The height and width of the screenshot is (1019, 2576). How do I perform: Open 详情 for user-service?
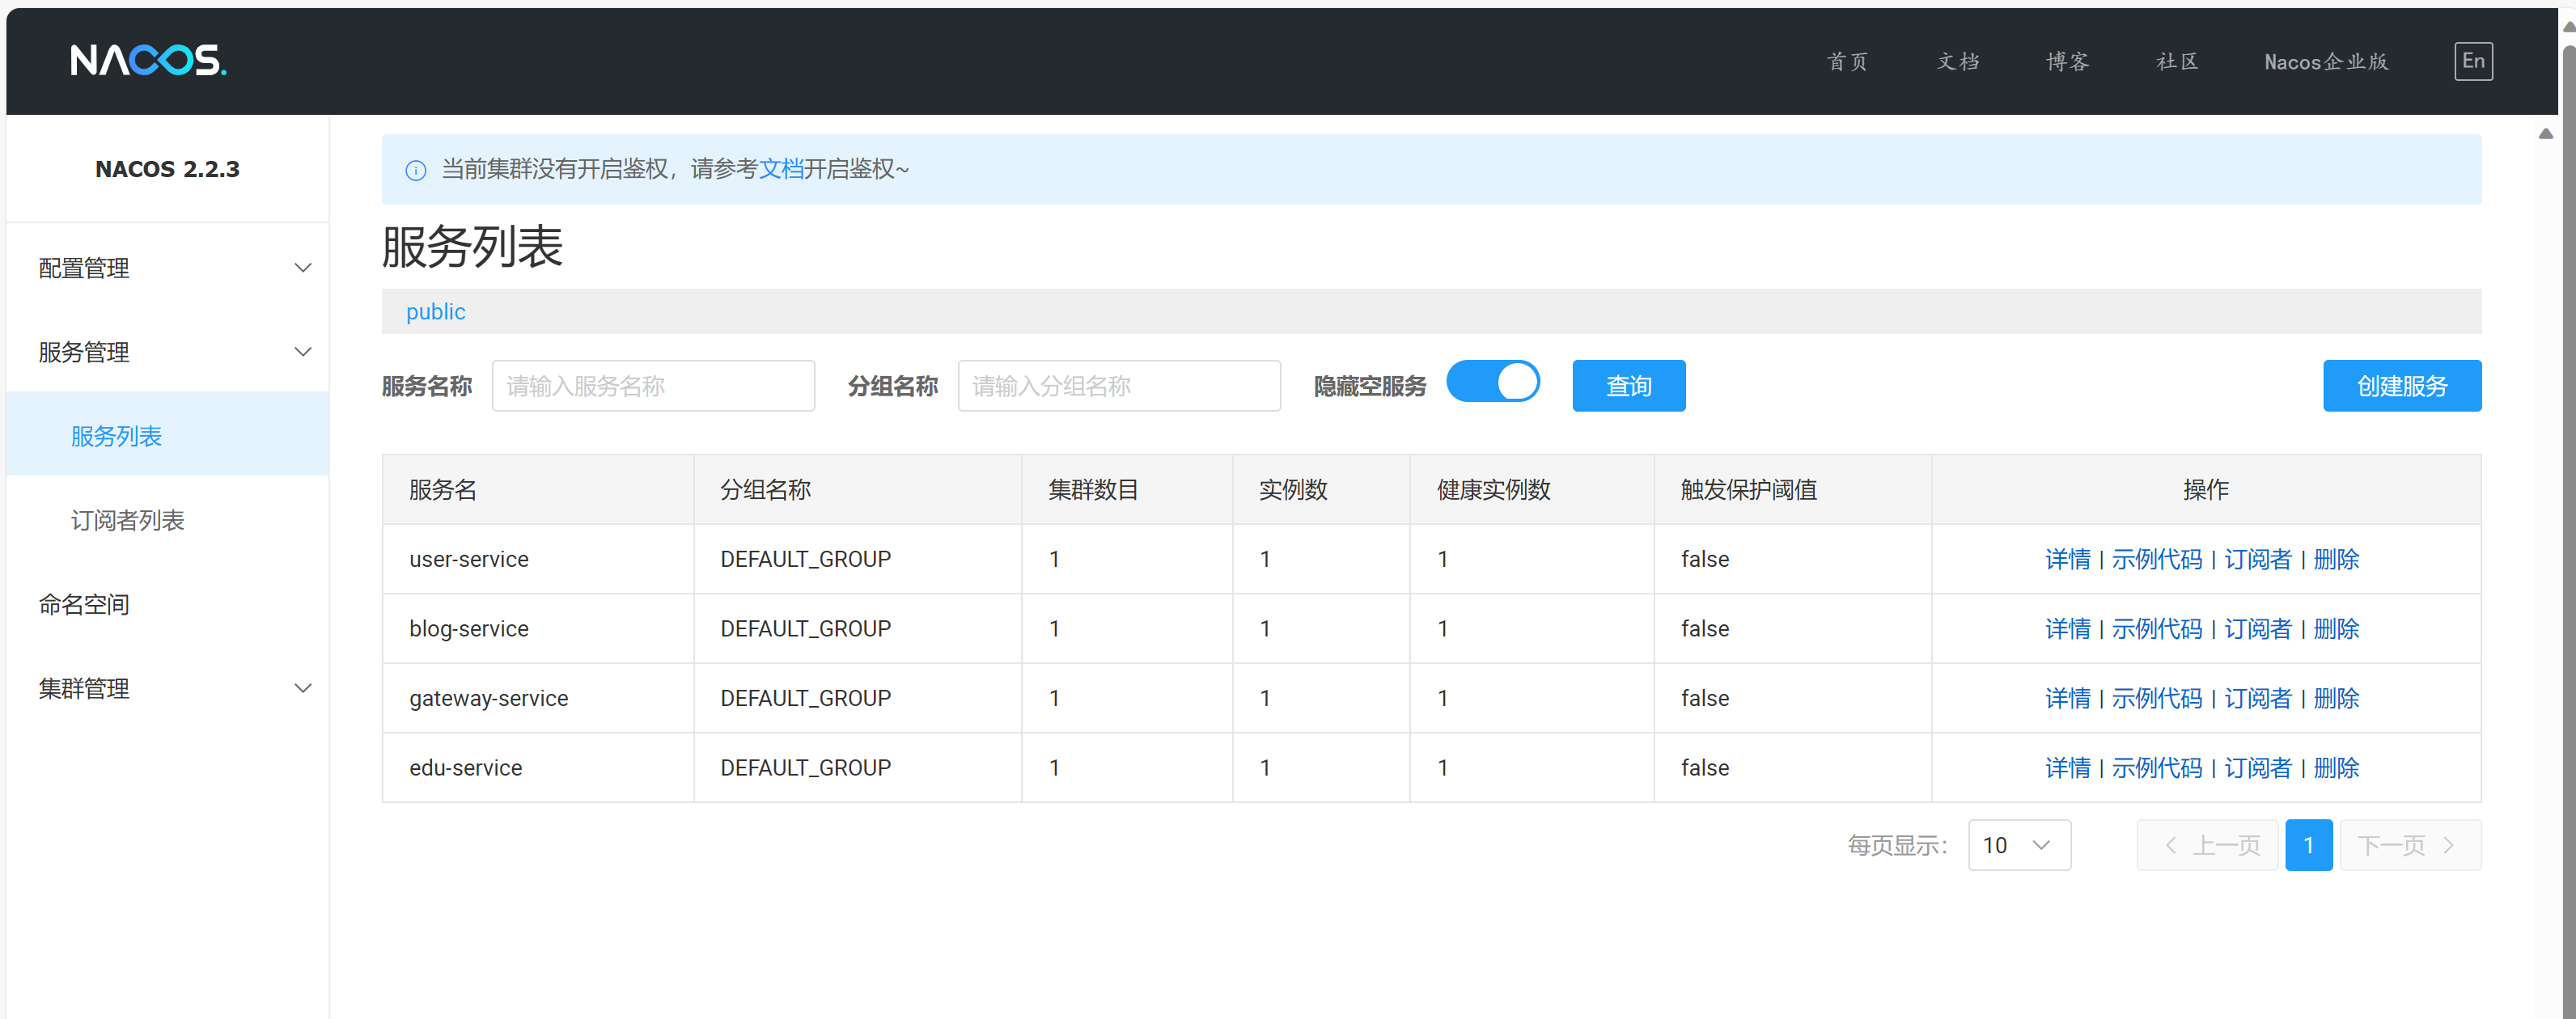pyautogui.click(x=2067, y=559)
